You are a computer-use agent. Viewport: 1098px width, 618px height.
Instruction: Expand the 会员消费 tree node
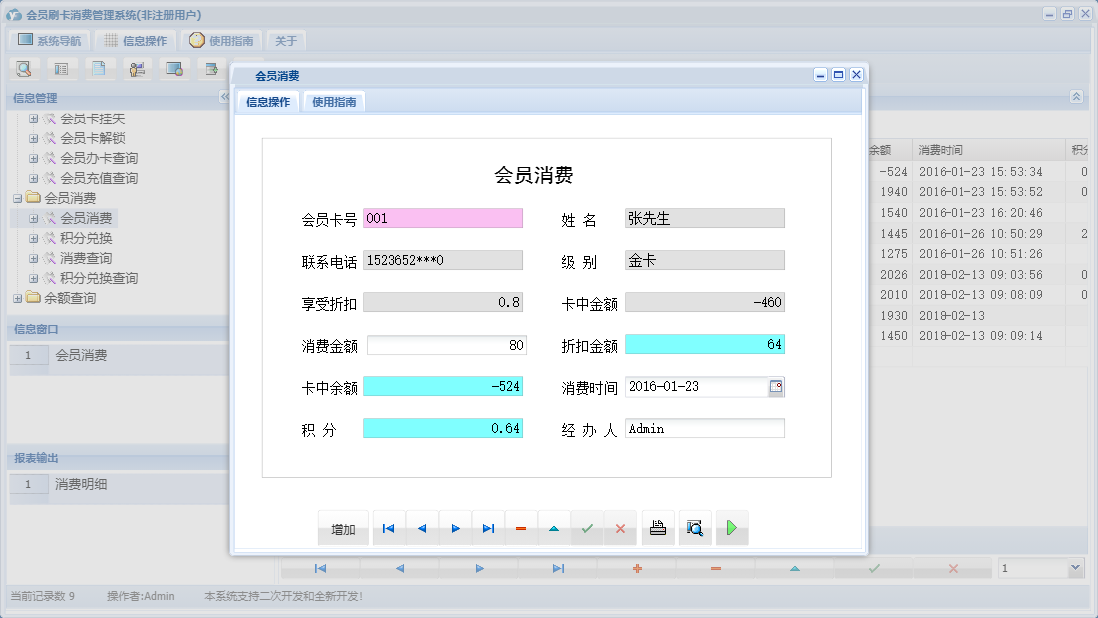tap(33, 218)
